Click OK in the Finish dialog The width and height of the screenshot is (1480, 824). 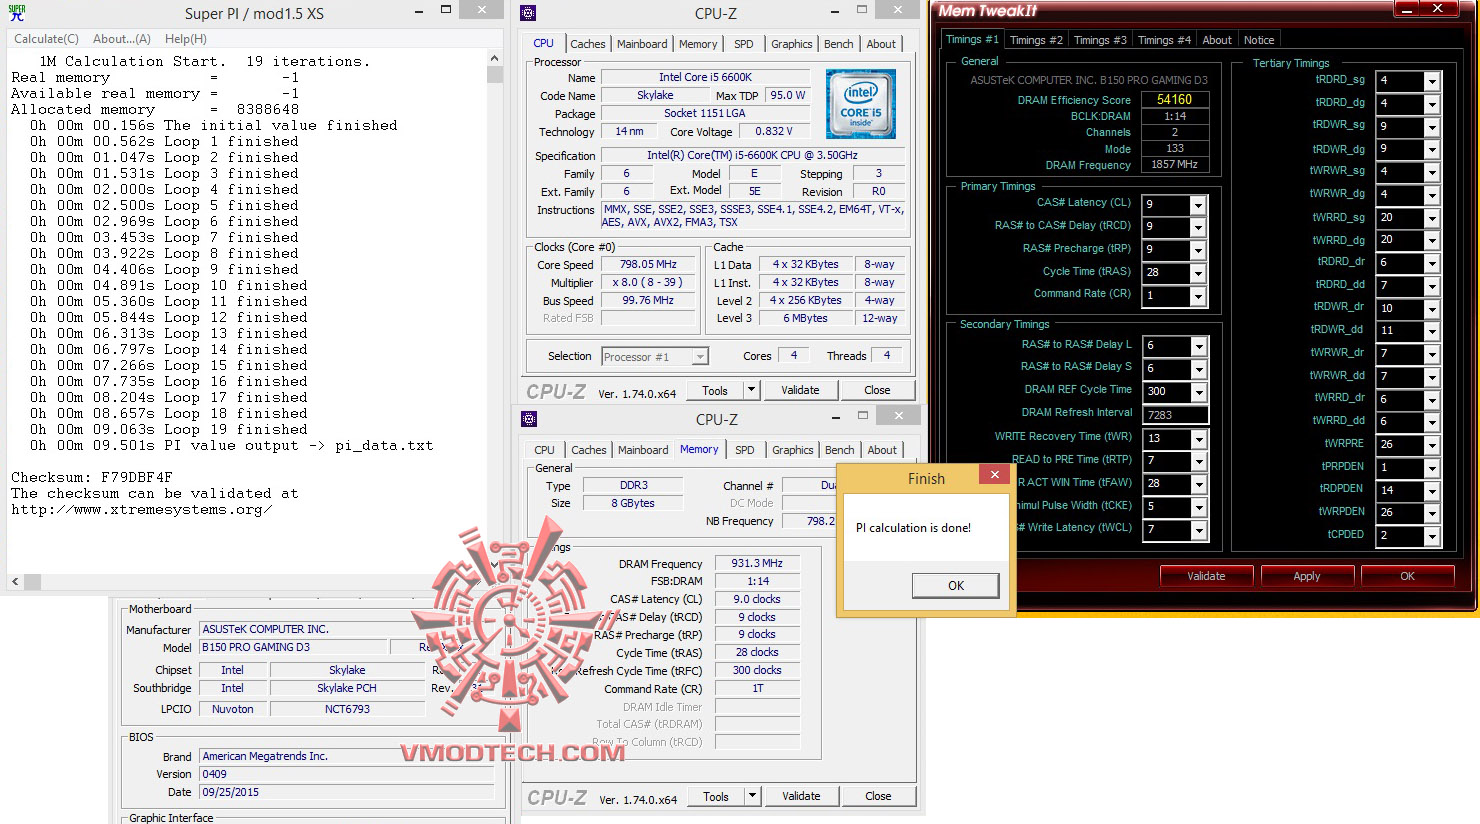click(x=956, y=586)
